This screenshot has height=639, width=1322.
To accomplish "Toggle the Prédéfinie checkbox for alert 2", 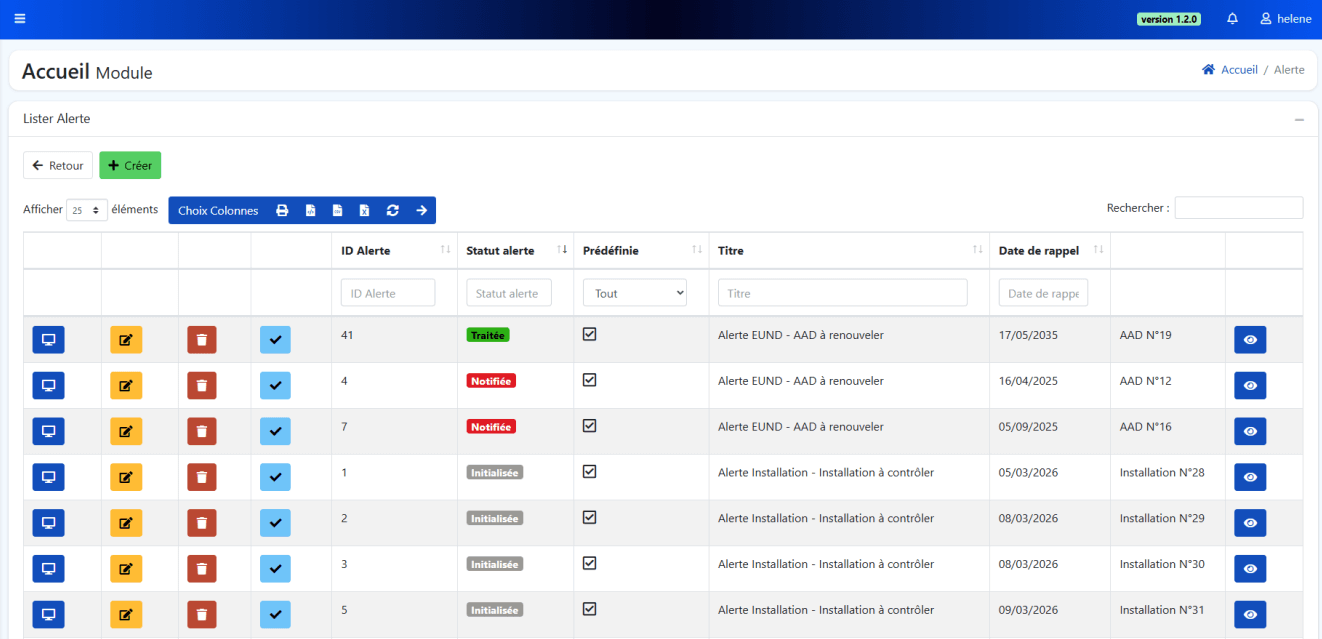I will point(590,518).
